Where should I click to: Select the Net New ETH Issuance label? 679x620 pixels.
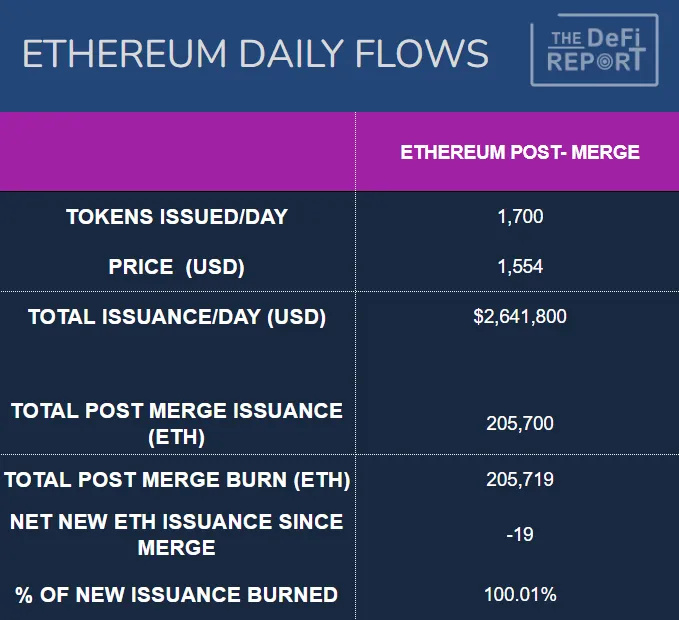pos(176,534)
